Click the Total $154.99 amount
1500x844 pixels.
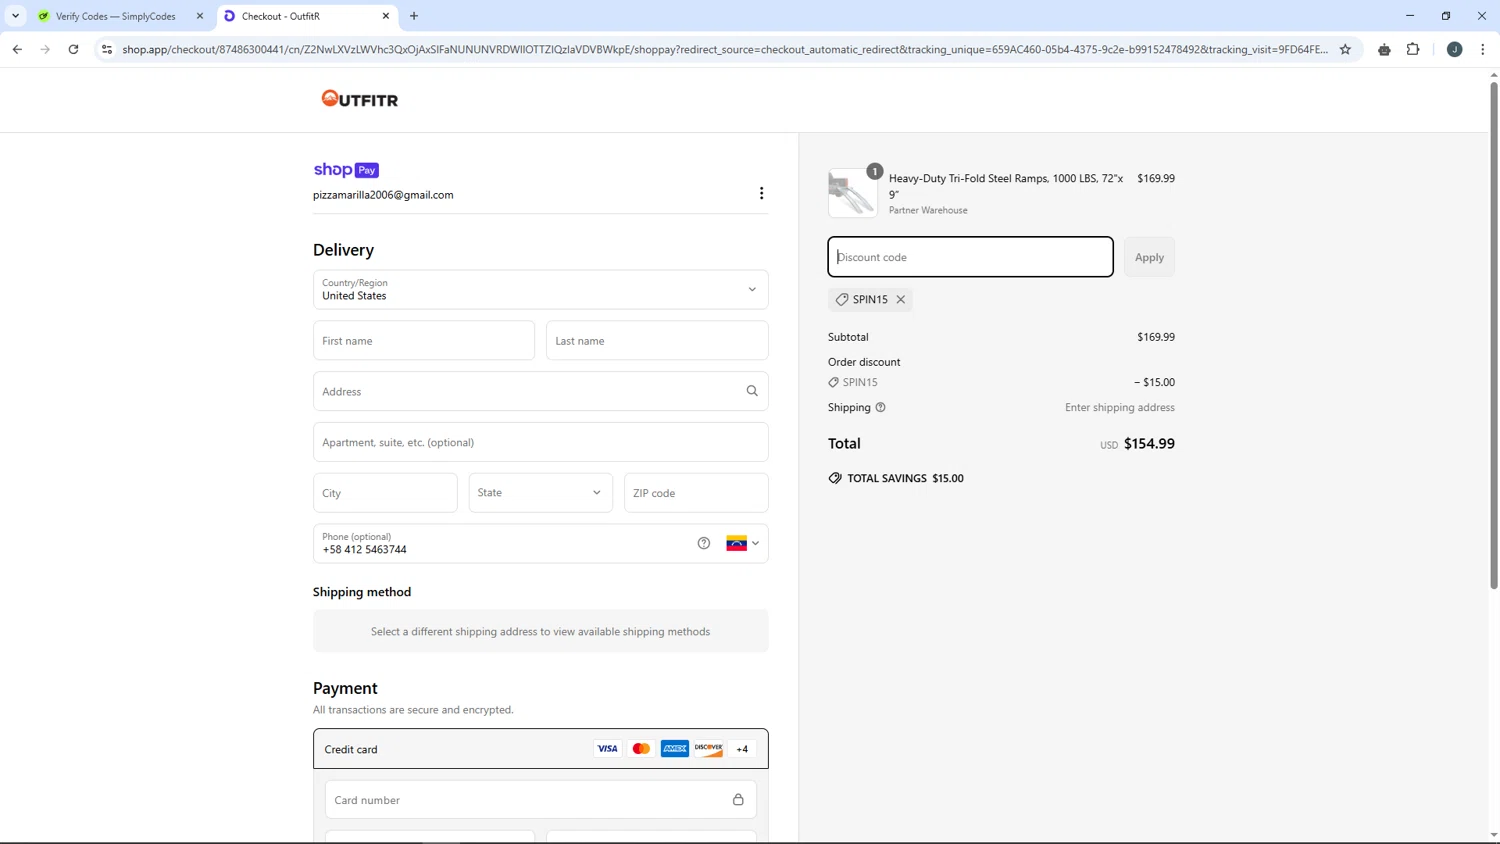point(1149,443)
